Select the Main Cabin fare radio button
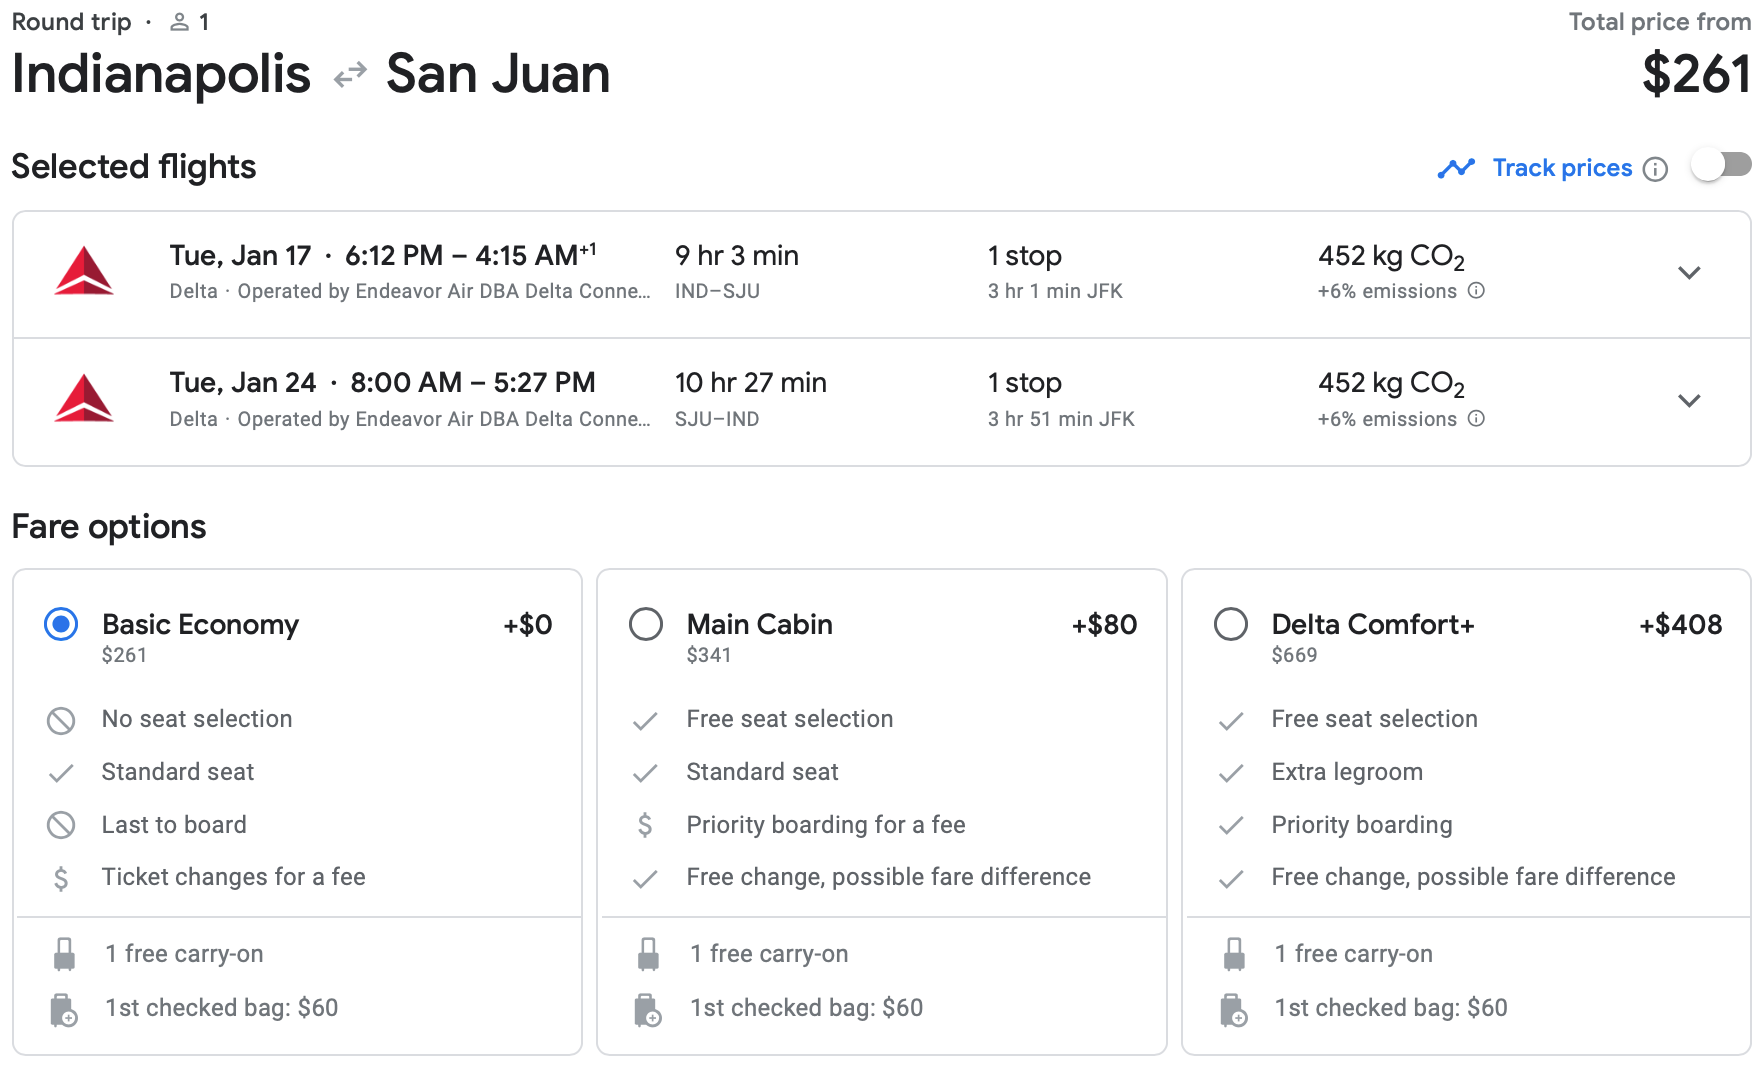 [x=646, y=625]
